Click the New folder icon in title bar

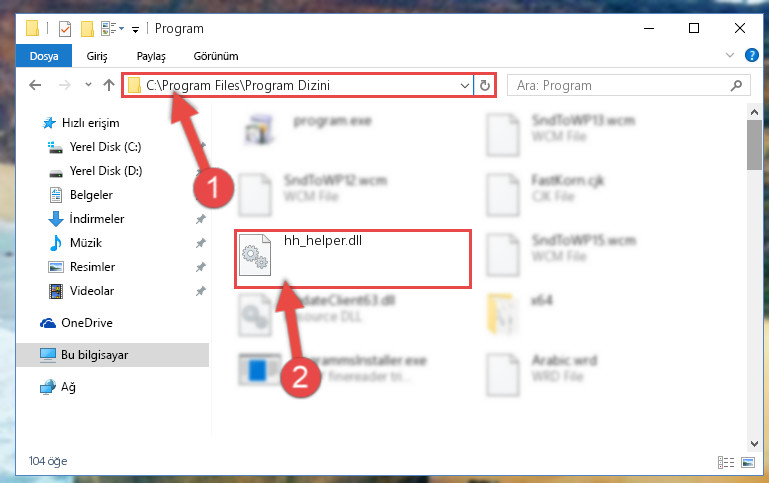point(87,29)
